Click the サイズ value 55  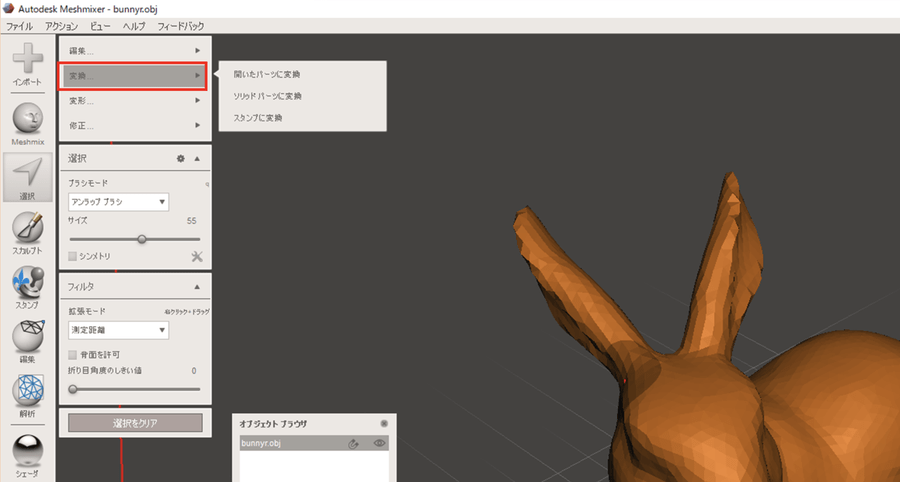(x=192, y=220)
